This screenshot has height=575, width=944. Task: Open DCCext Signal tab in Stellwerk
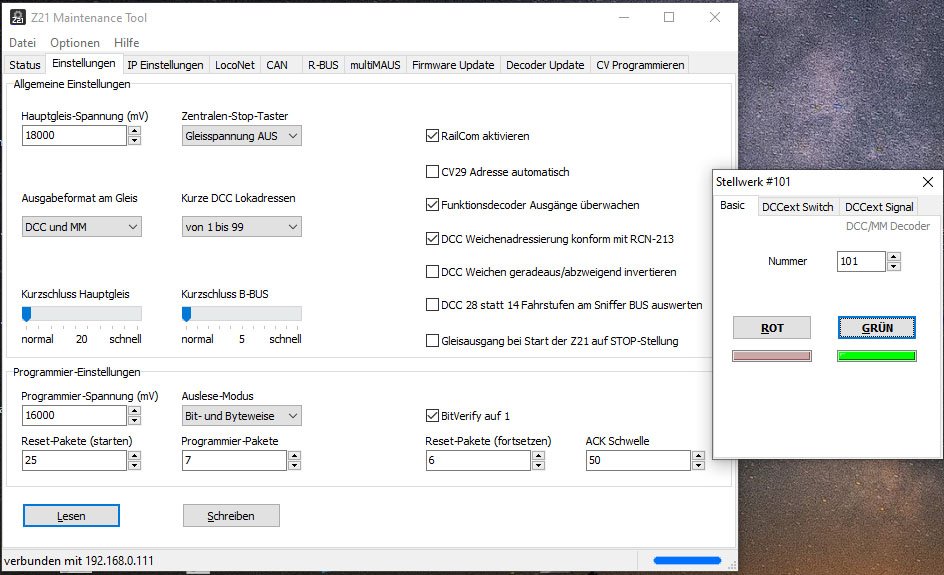point(878,207)
